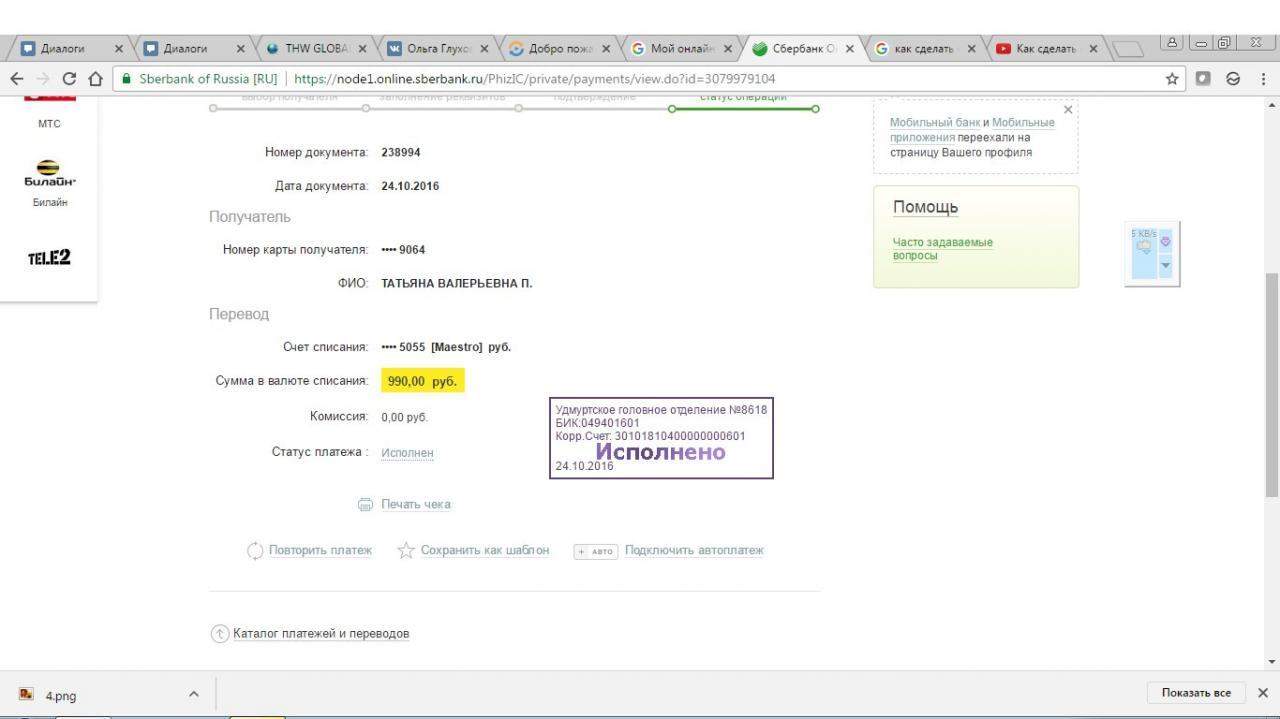1280x719 pixels.
Task: Go back with the browser back arrow
Action: [x=16, y=79]
